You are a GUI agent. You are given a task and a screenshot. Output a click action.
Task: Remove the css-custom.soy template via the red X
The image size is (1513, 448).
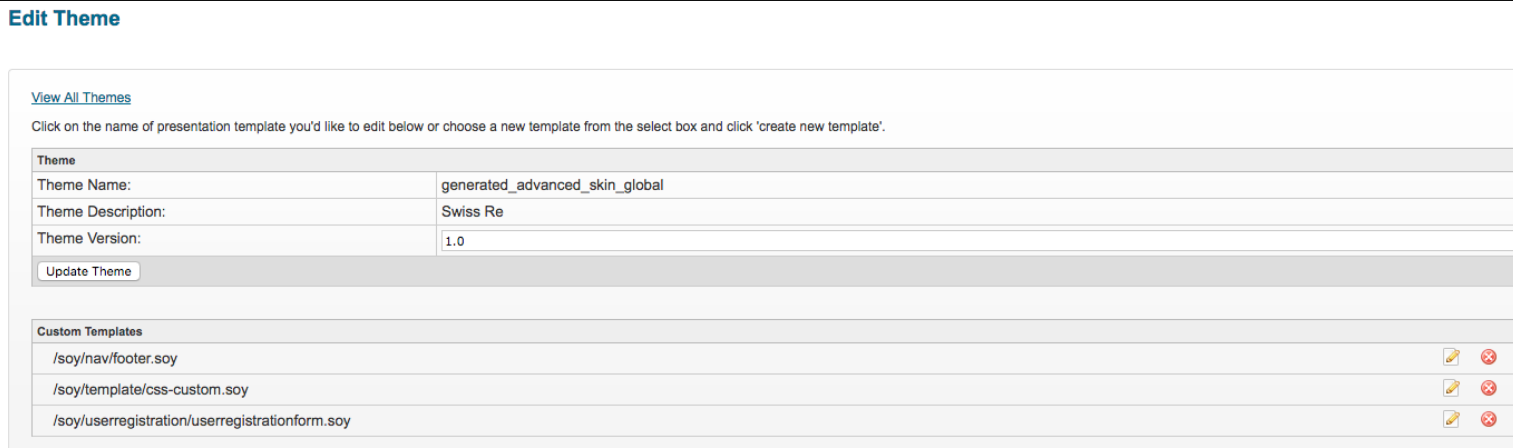pyautogui.click(x=1488, y=388)
